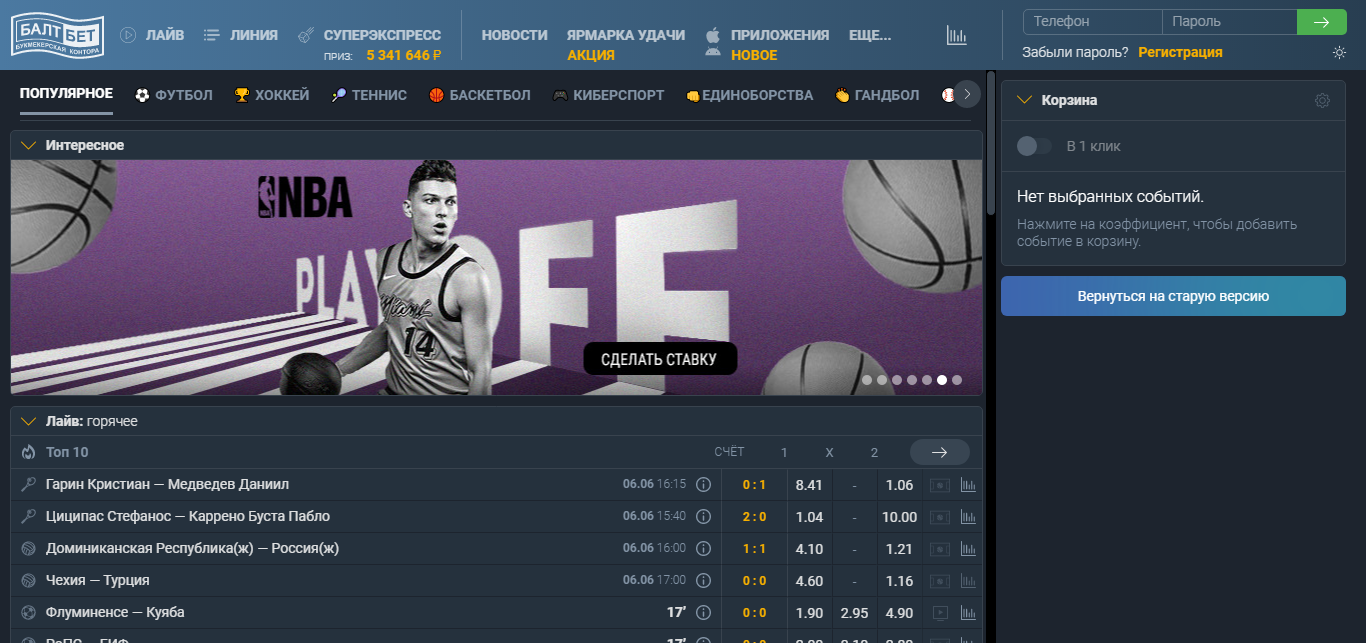Open statistics for Доминиканская Республика — Россия match
1366x643 pixels.
point(968,549)
